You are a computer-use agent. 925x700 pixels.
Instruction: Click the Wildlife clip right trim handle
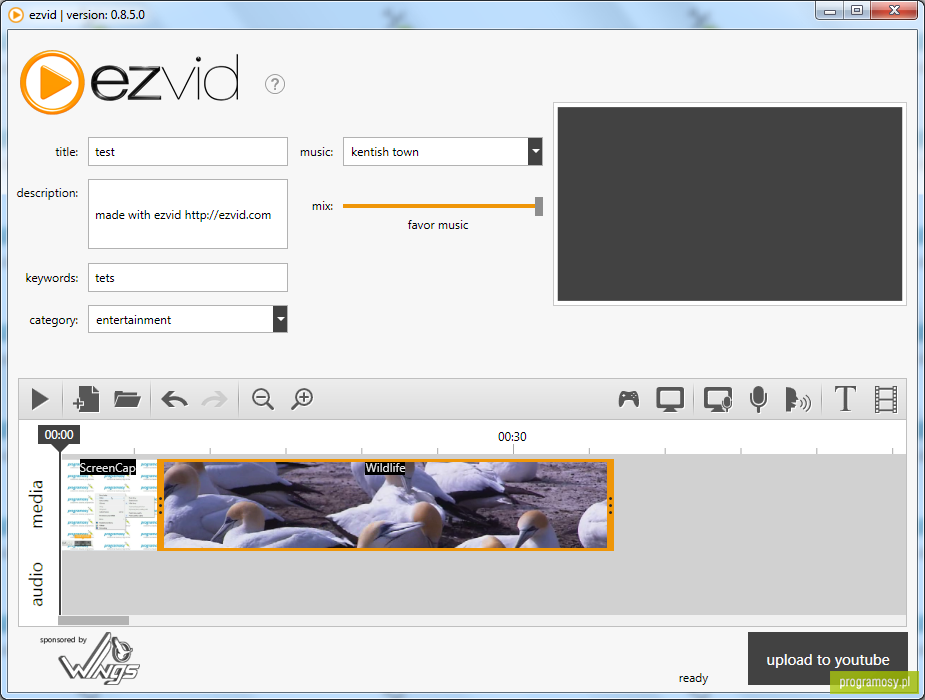click(x=610, y=505)
